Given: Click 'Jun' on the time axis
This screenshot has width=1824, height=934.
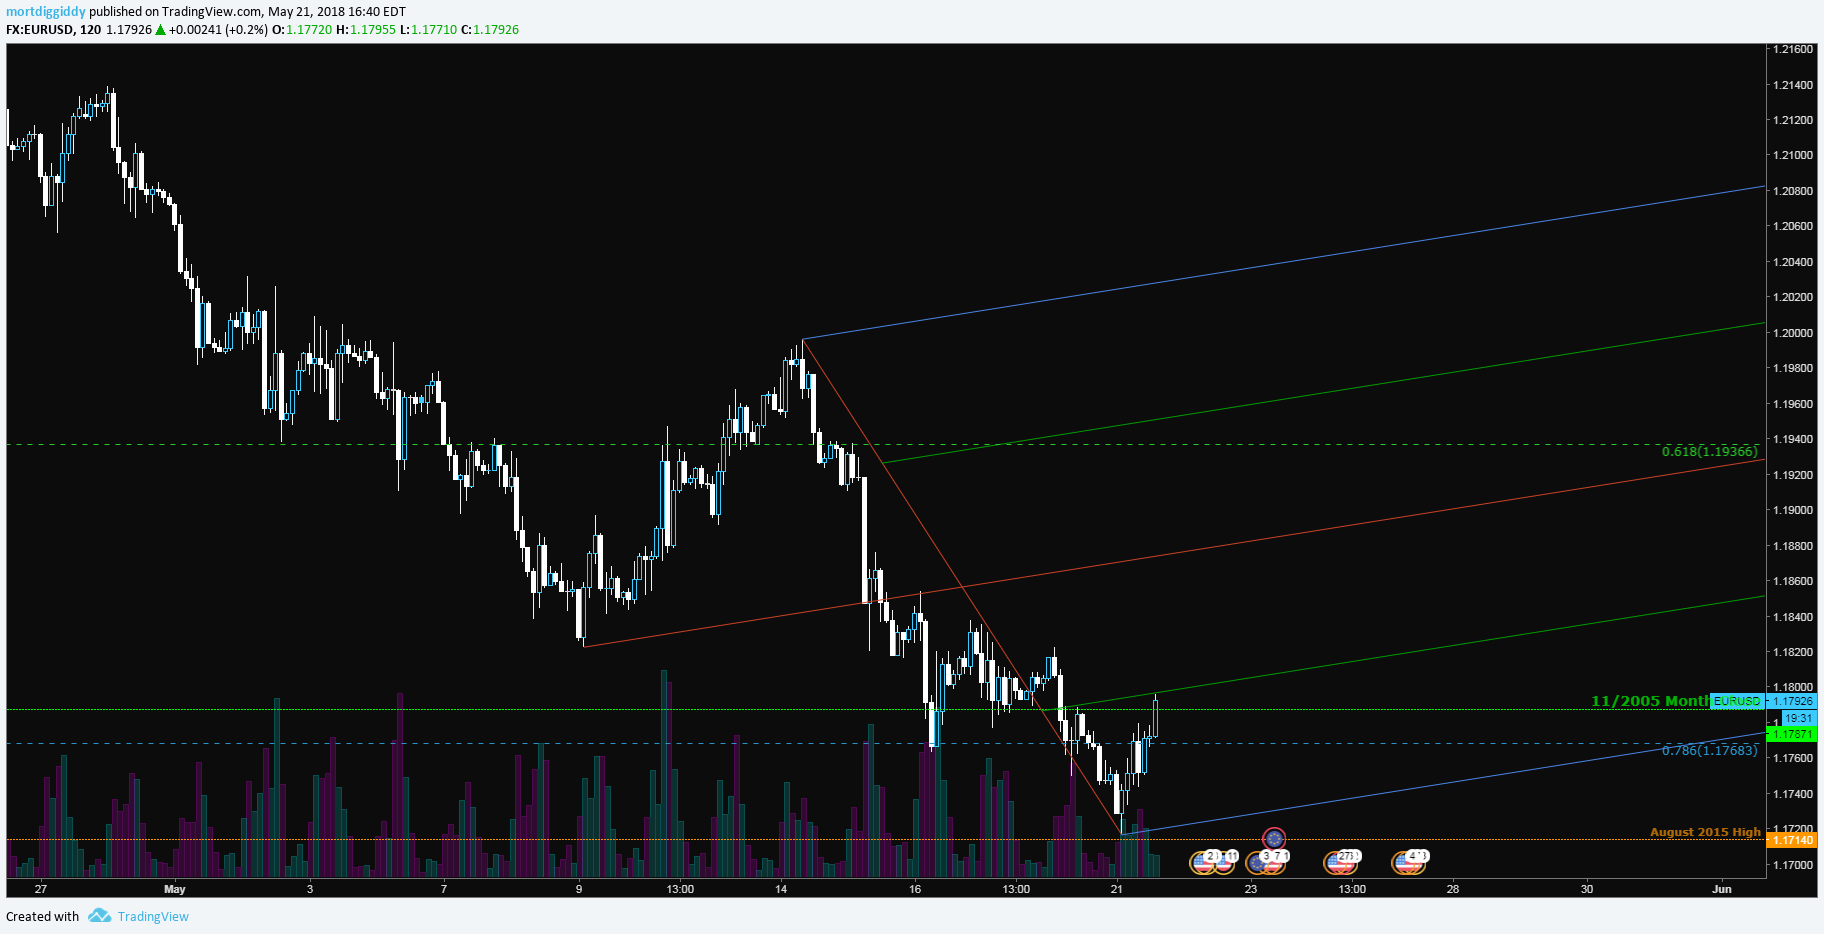Looking at the screenshot, I should tap(1722, 889).
